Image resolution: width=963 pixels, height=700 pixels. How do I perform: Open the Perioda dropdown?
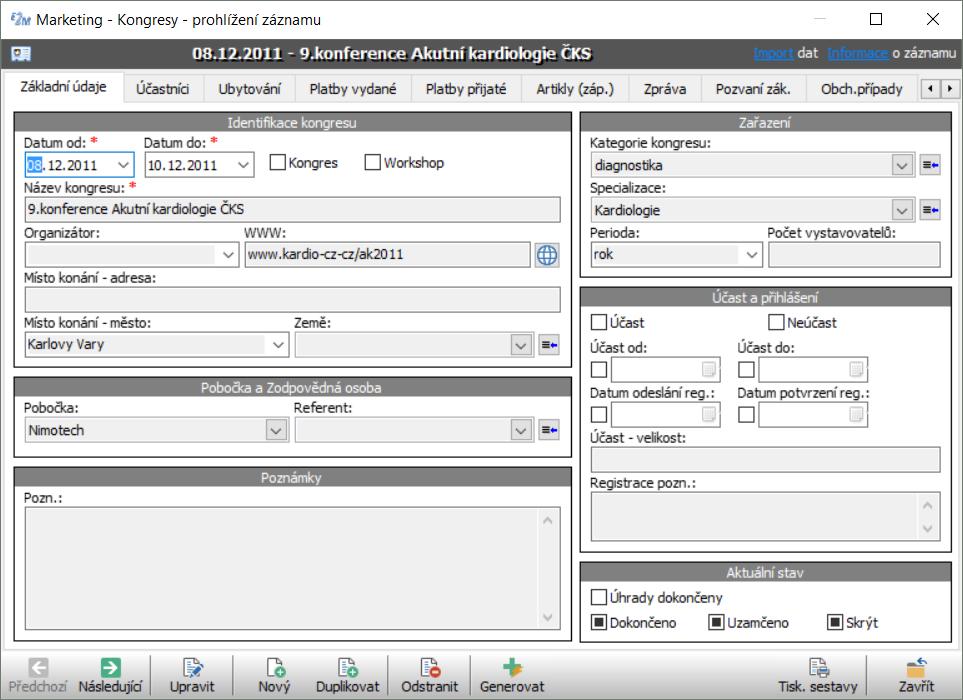click(x=752, y=255)
